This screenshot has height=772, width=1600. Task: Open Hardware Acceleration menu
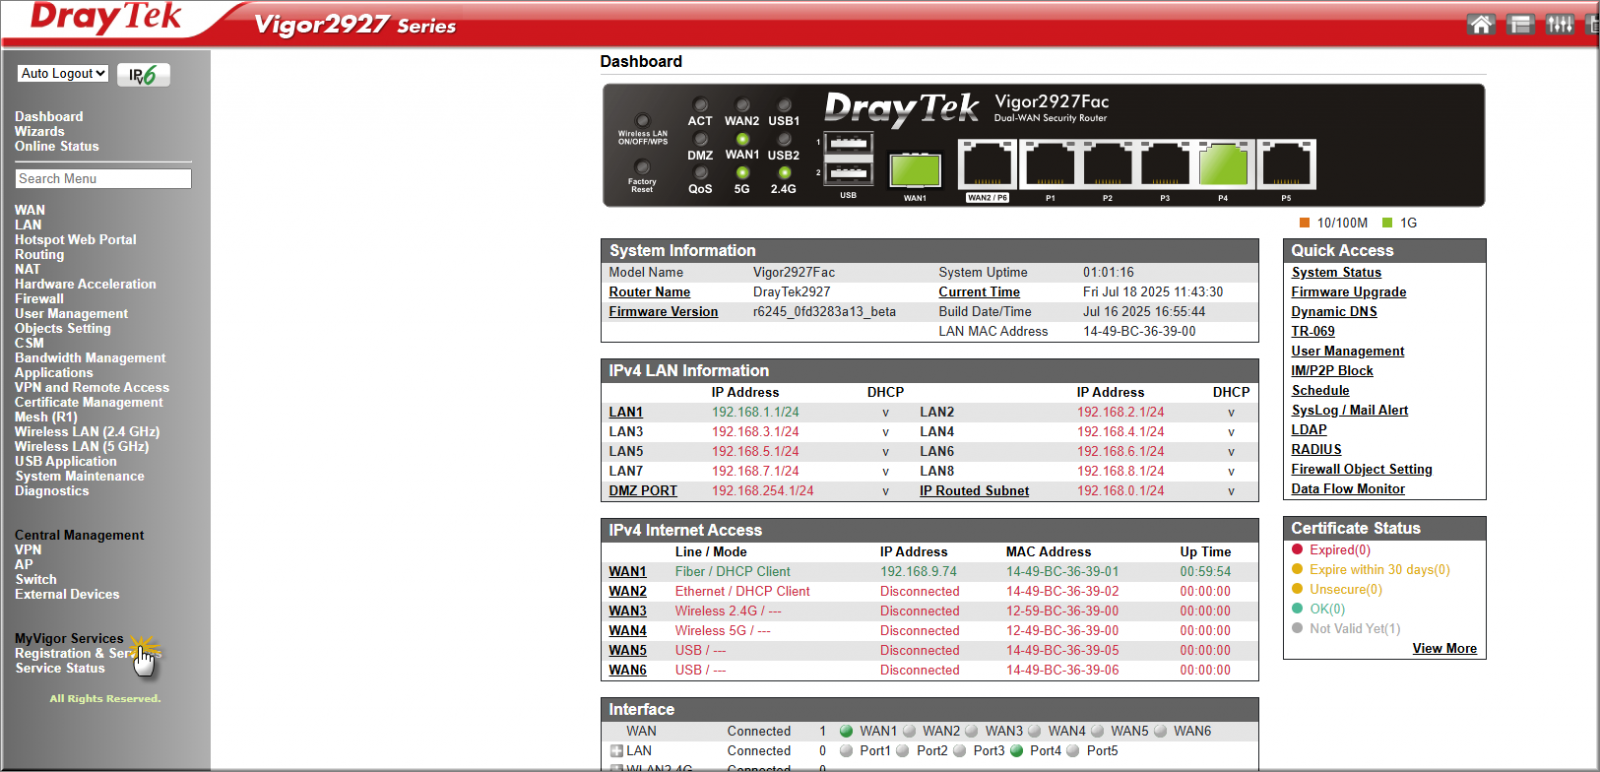[85, 284]
